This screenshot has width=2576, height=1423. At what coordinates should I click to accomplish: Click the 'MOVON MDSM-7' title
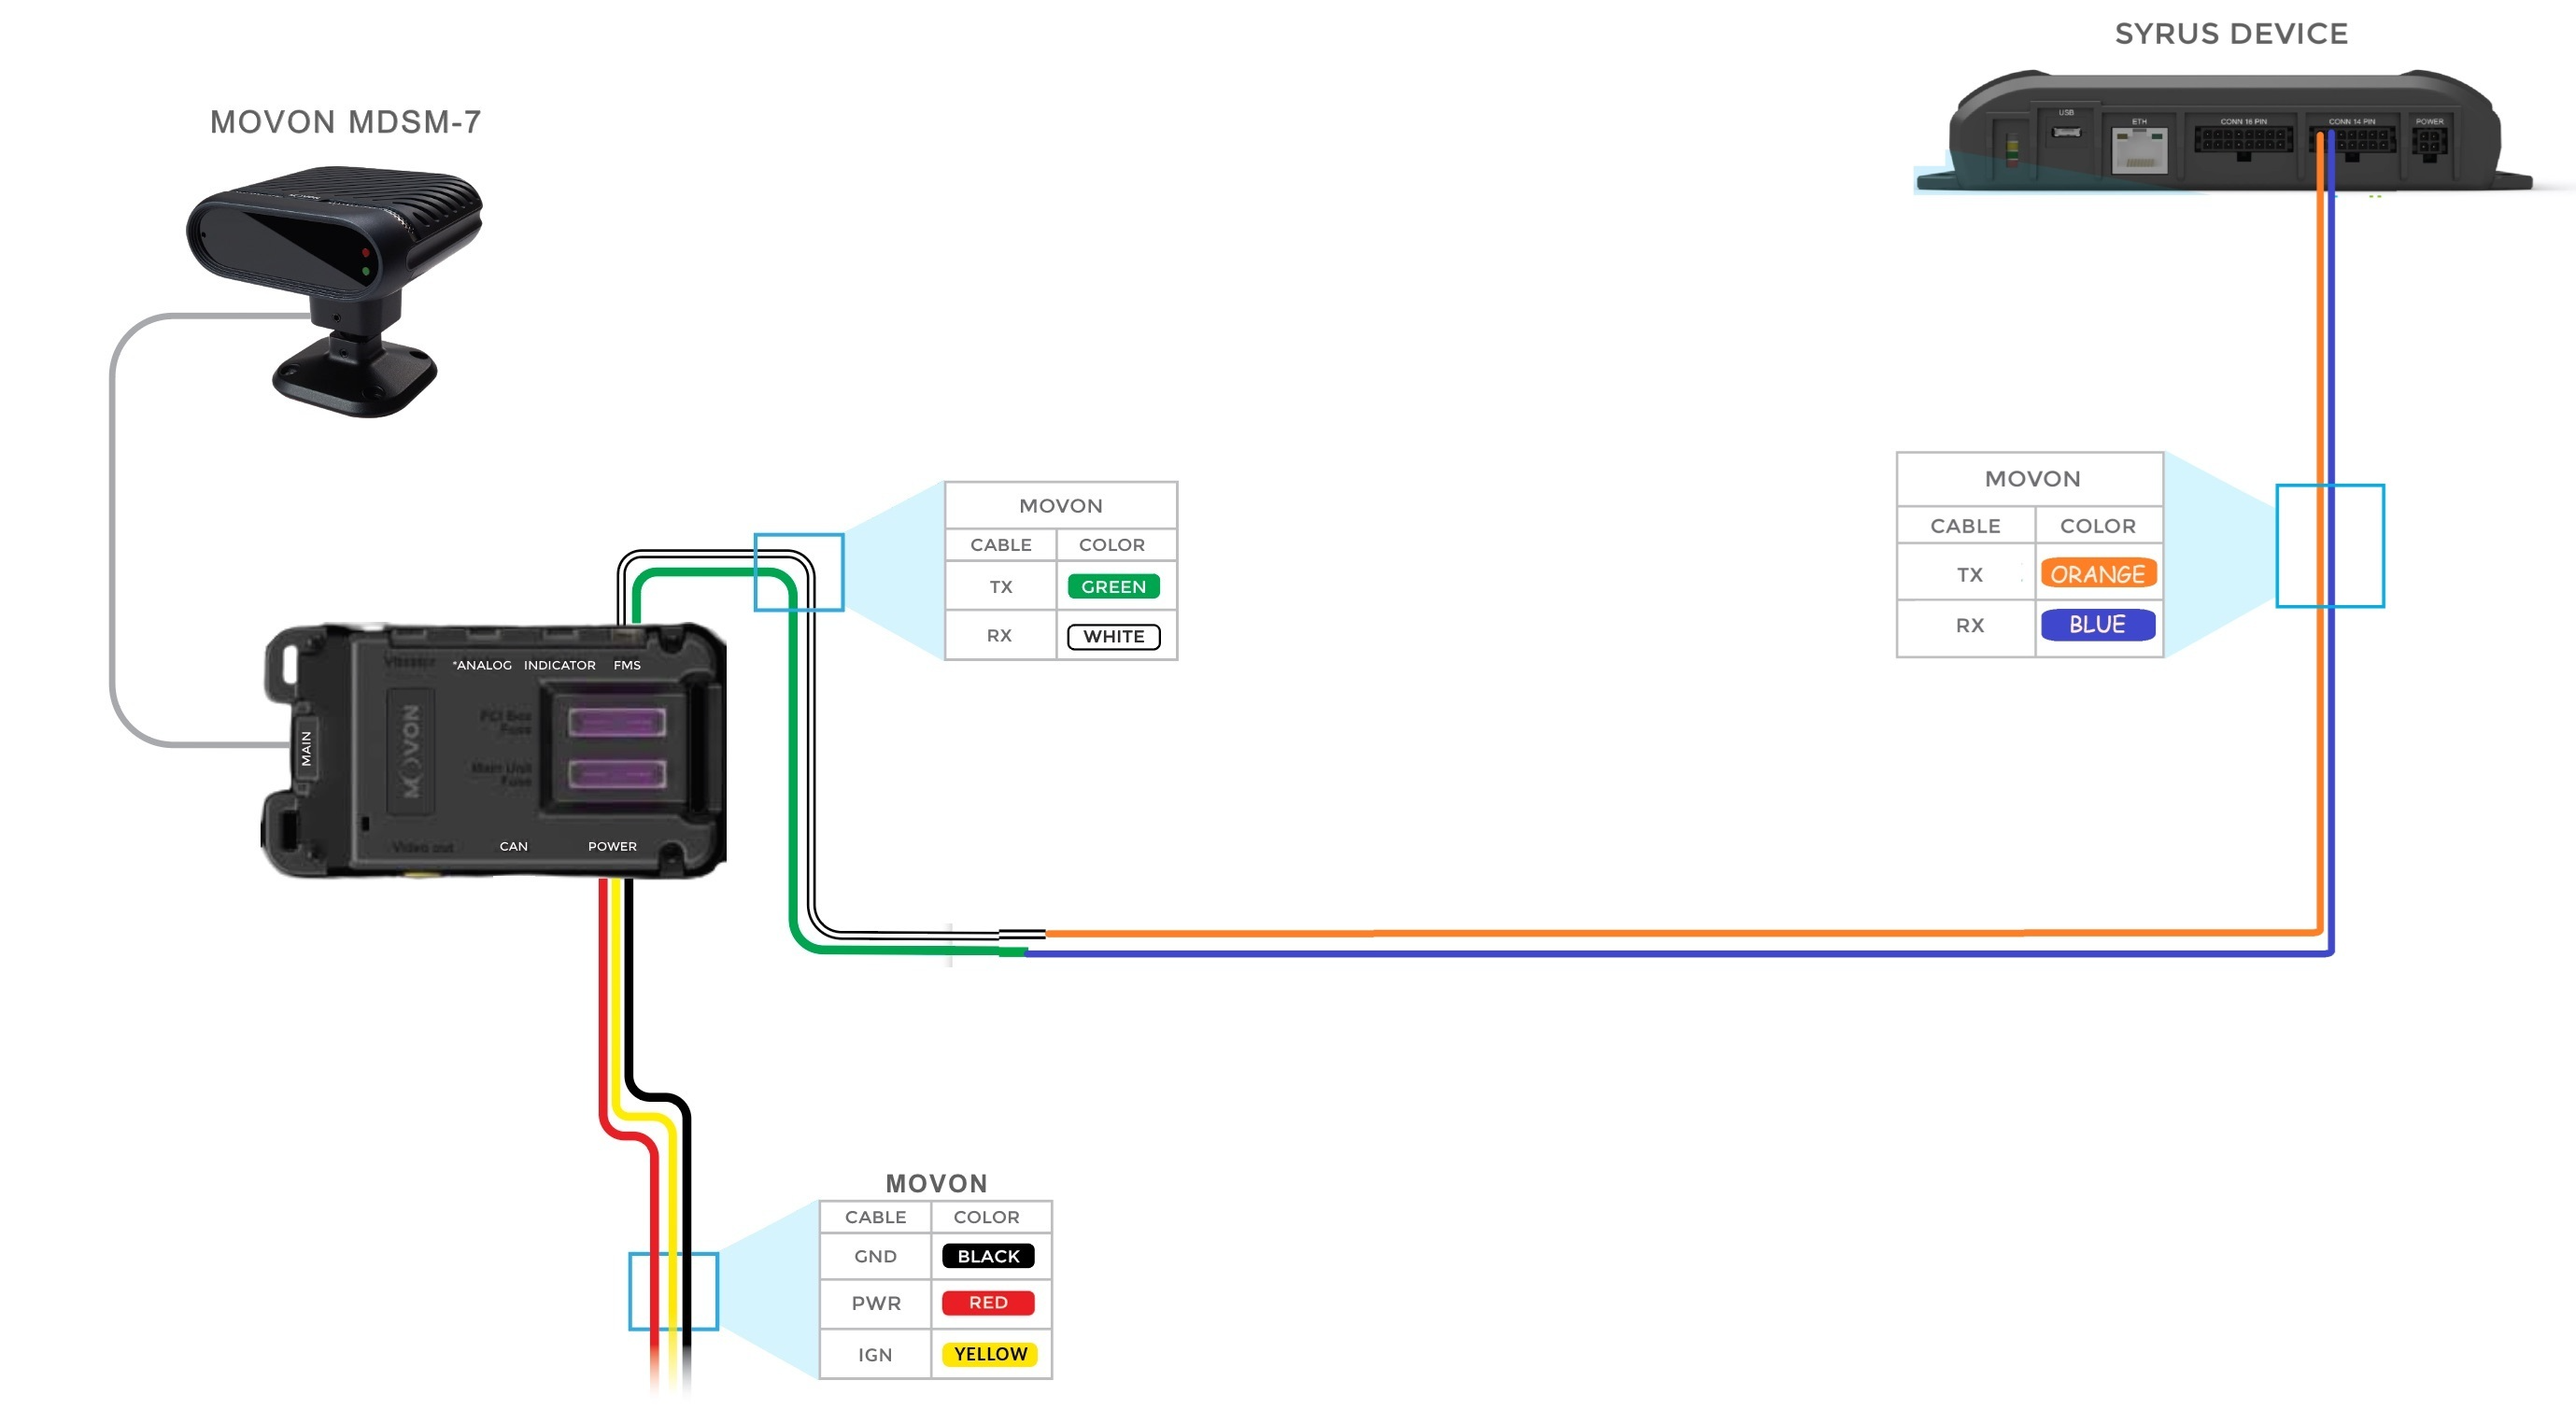(345, 122)
